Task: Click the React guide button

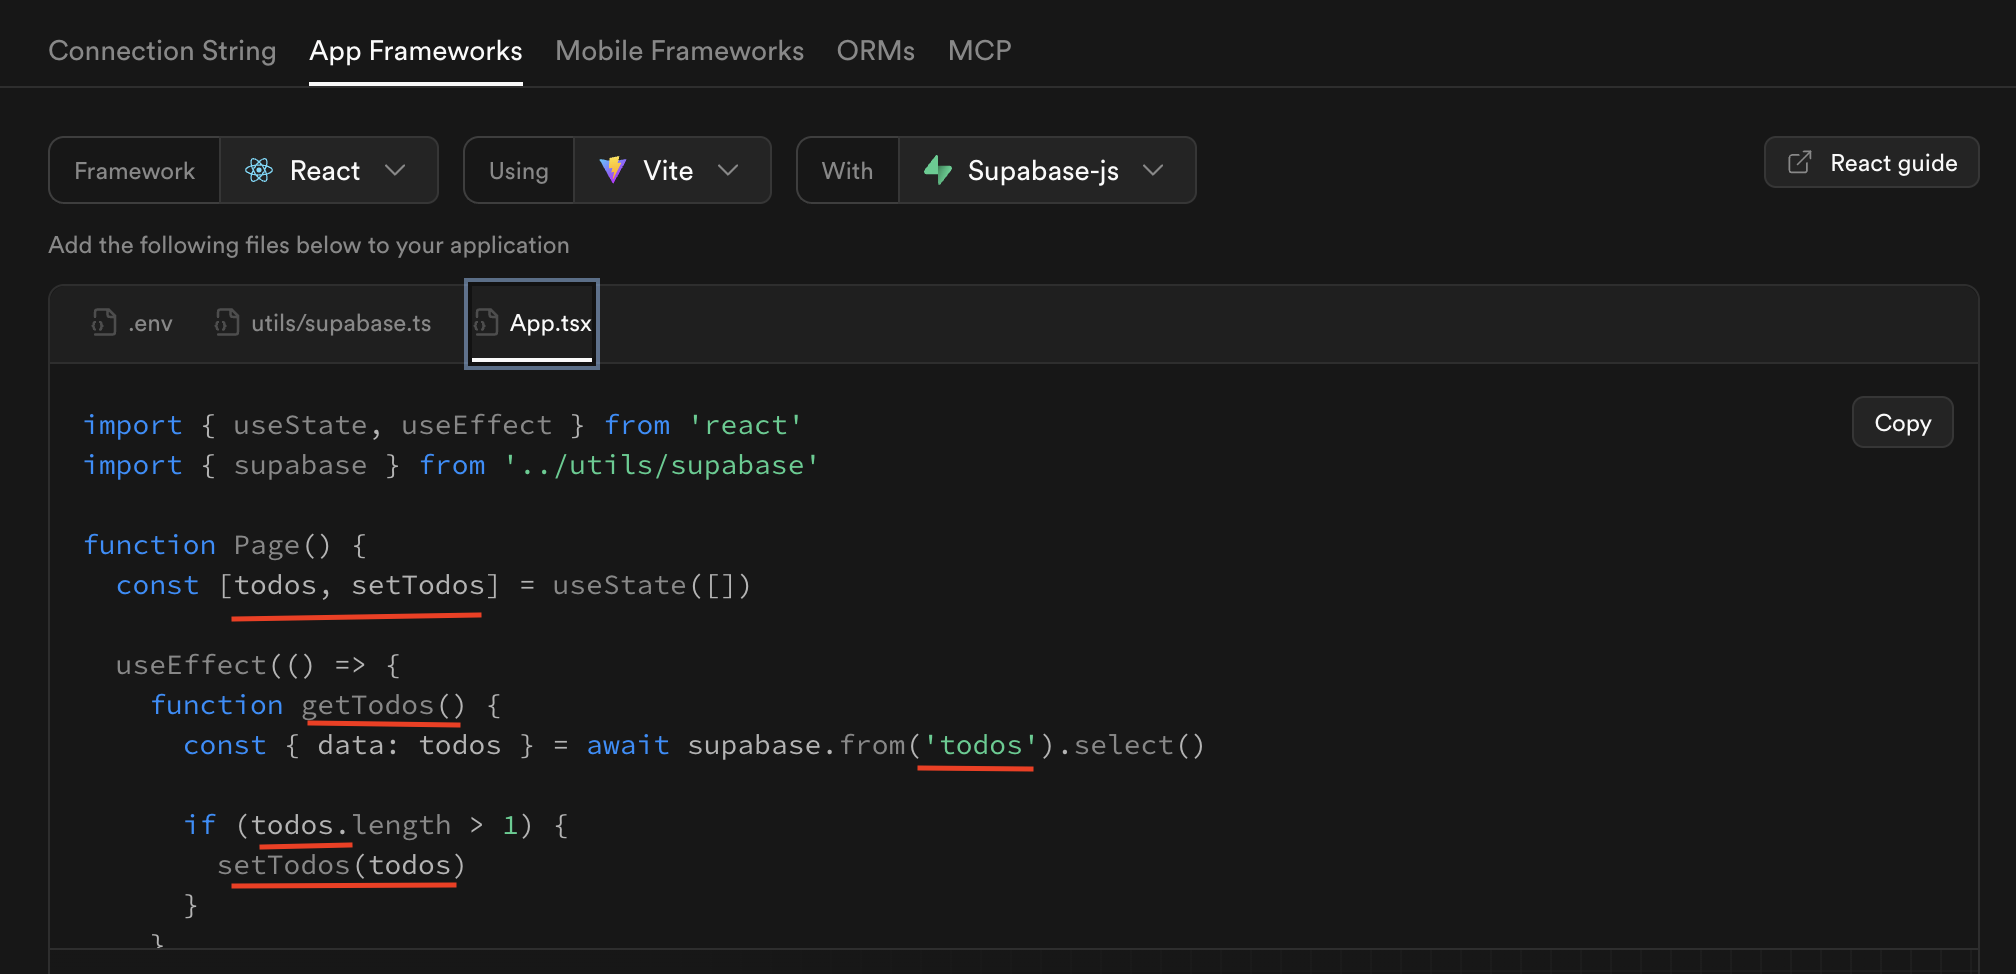Action: coord(1871,162)
